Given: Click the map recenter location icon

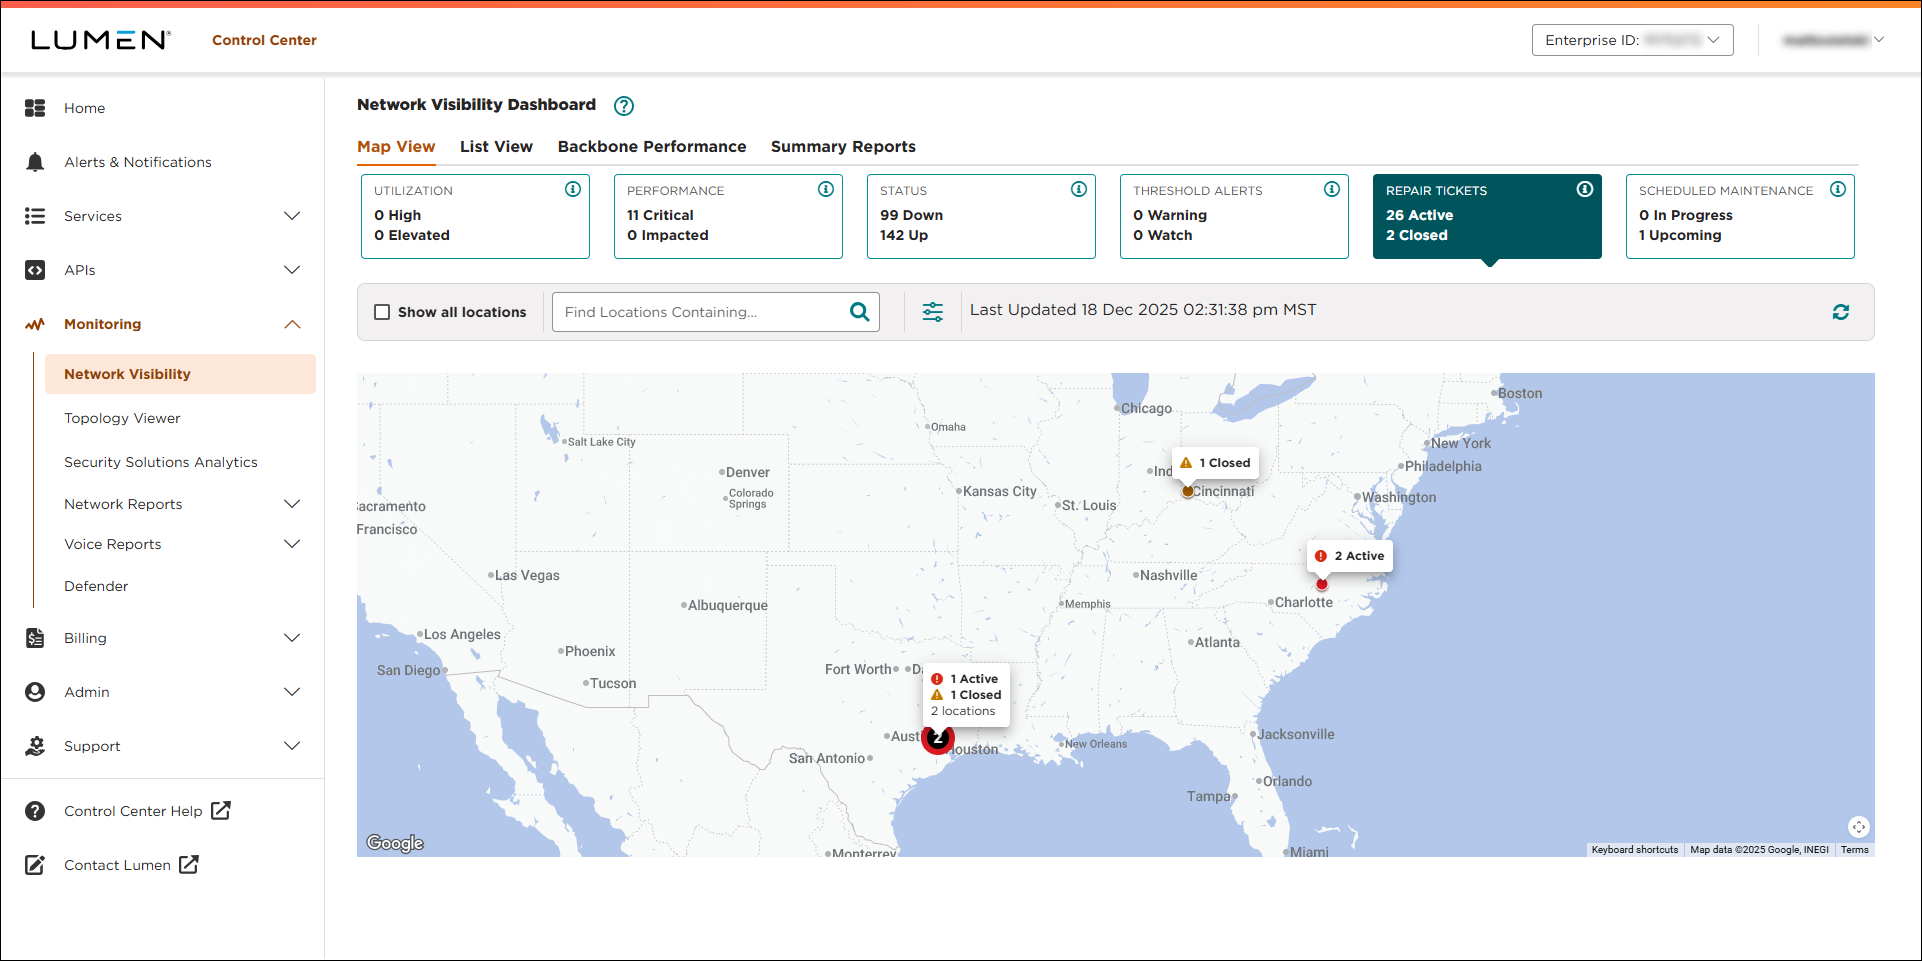Looking at the screenshot, I should pos(1858,827).
